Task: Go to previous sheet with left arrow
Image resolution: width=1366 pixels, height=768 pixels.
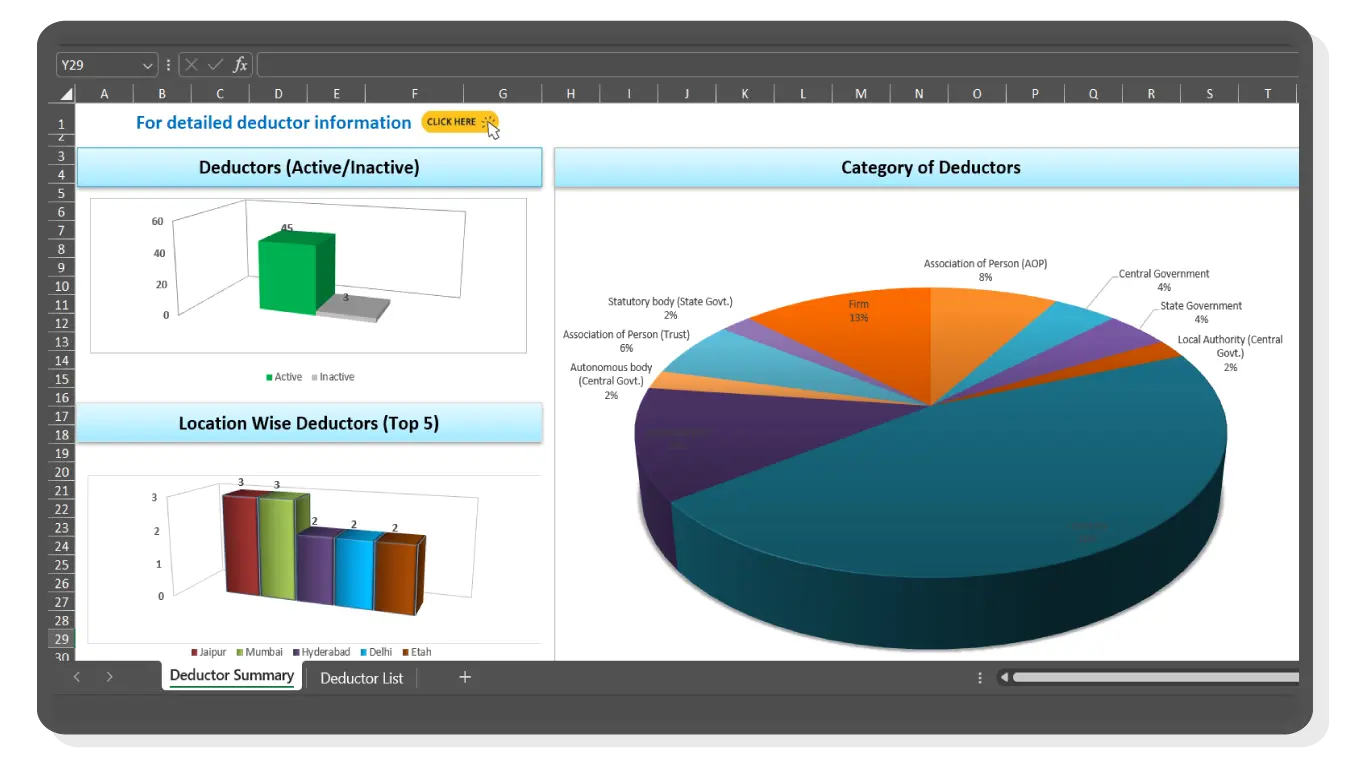Action: [77, 677]
